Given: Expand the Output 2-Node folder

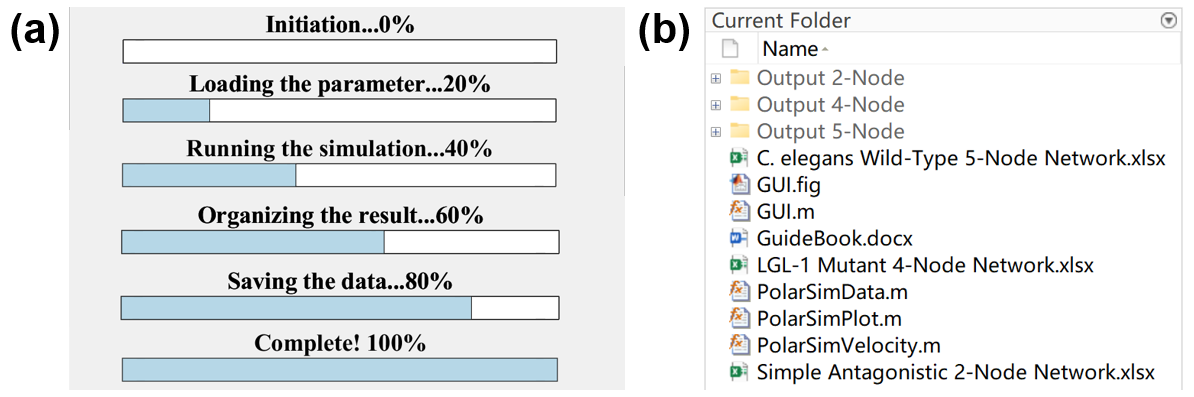Looking at the screenshot, I should pos(715,78).
